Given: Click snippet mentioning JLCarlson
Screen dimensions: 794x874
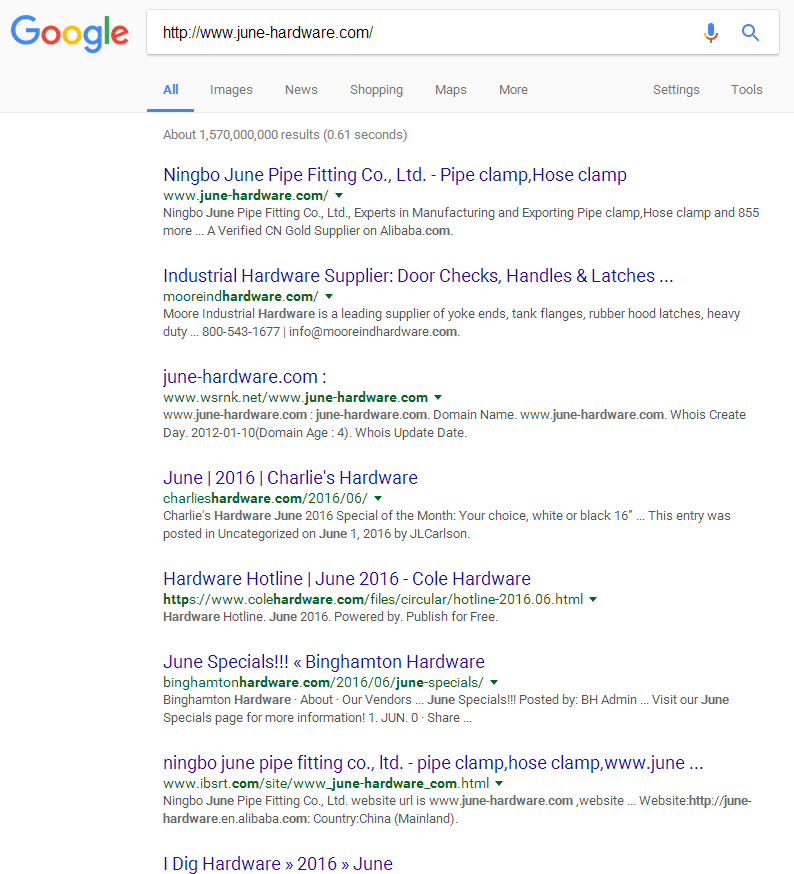Looking at the screenshot, I should tap(447, 525).
